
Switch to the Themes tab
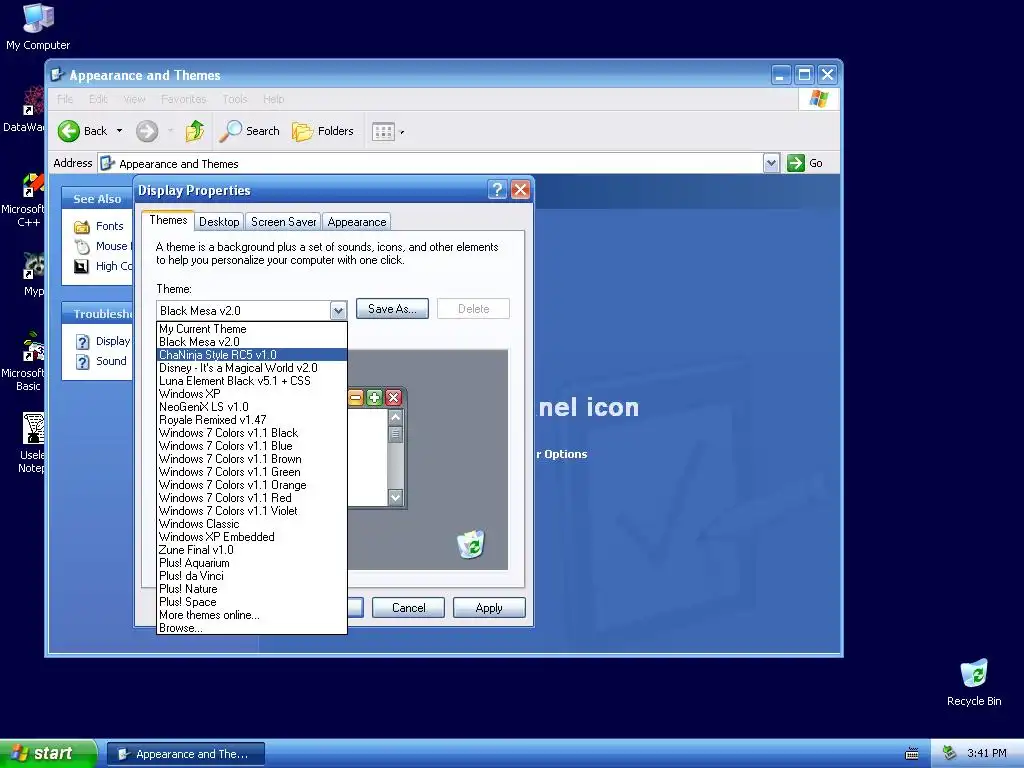[x=168, y=220]
